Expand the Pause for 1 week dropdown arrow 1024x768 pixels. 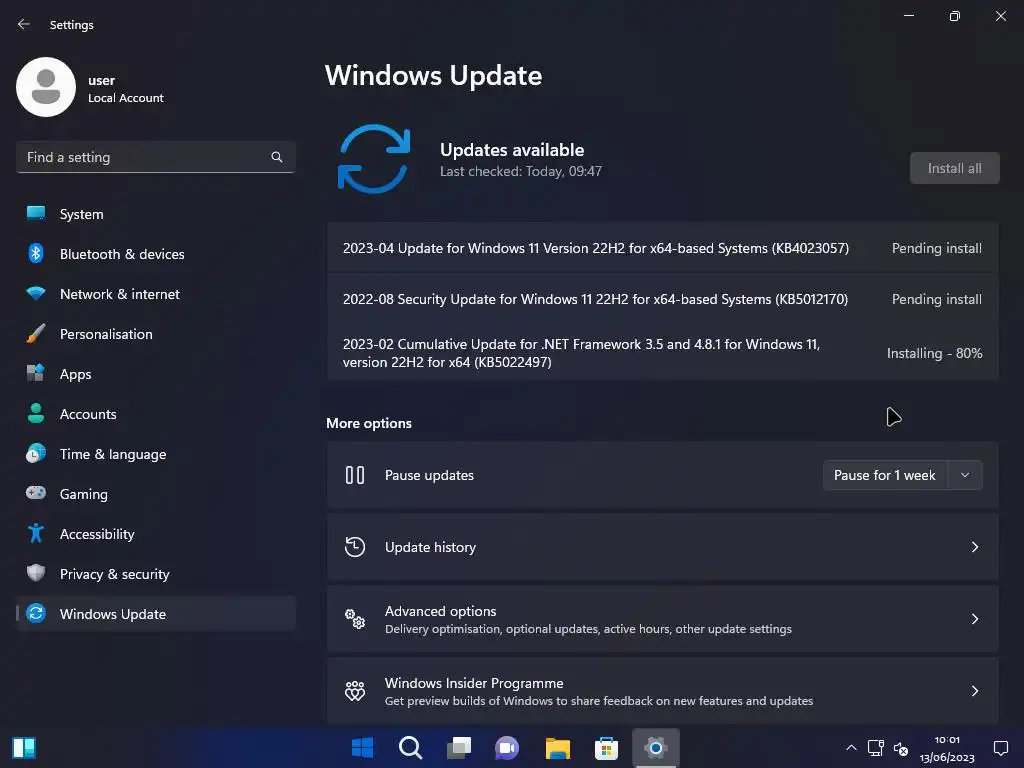point(965,475)
